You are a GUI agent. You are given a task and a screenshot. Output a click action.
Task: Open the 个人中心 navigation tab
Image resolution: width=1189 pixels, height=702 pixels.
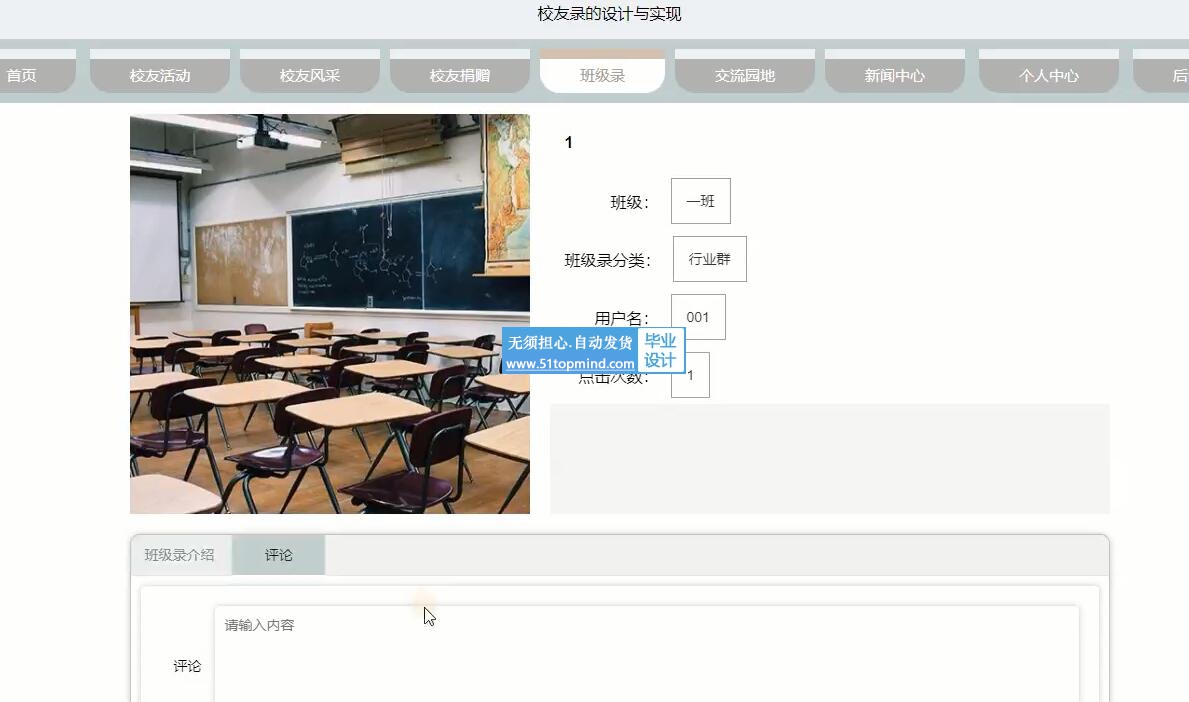[1049, 72]
